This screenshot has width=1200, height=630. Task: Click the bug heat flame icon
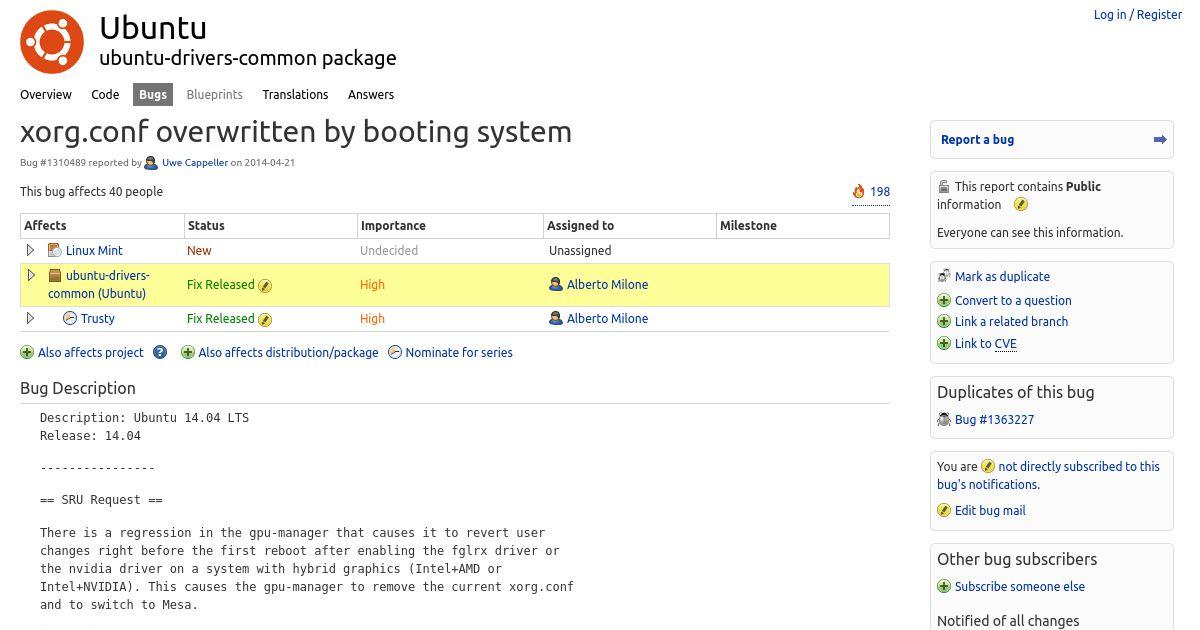(x=858, y=191)
